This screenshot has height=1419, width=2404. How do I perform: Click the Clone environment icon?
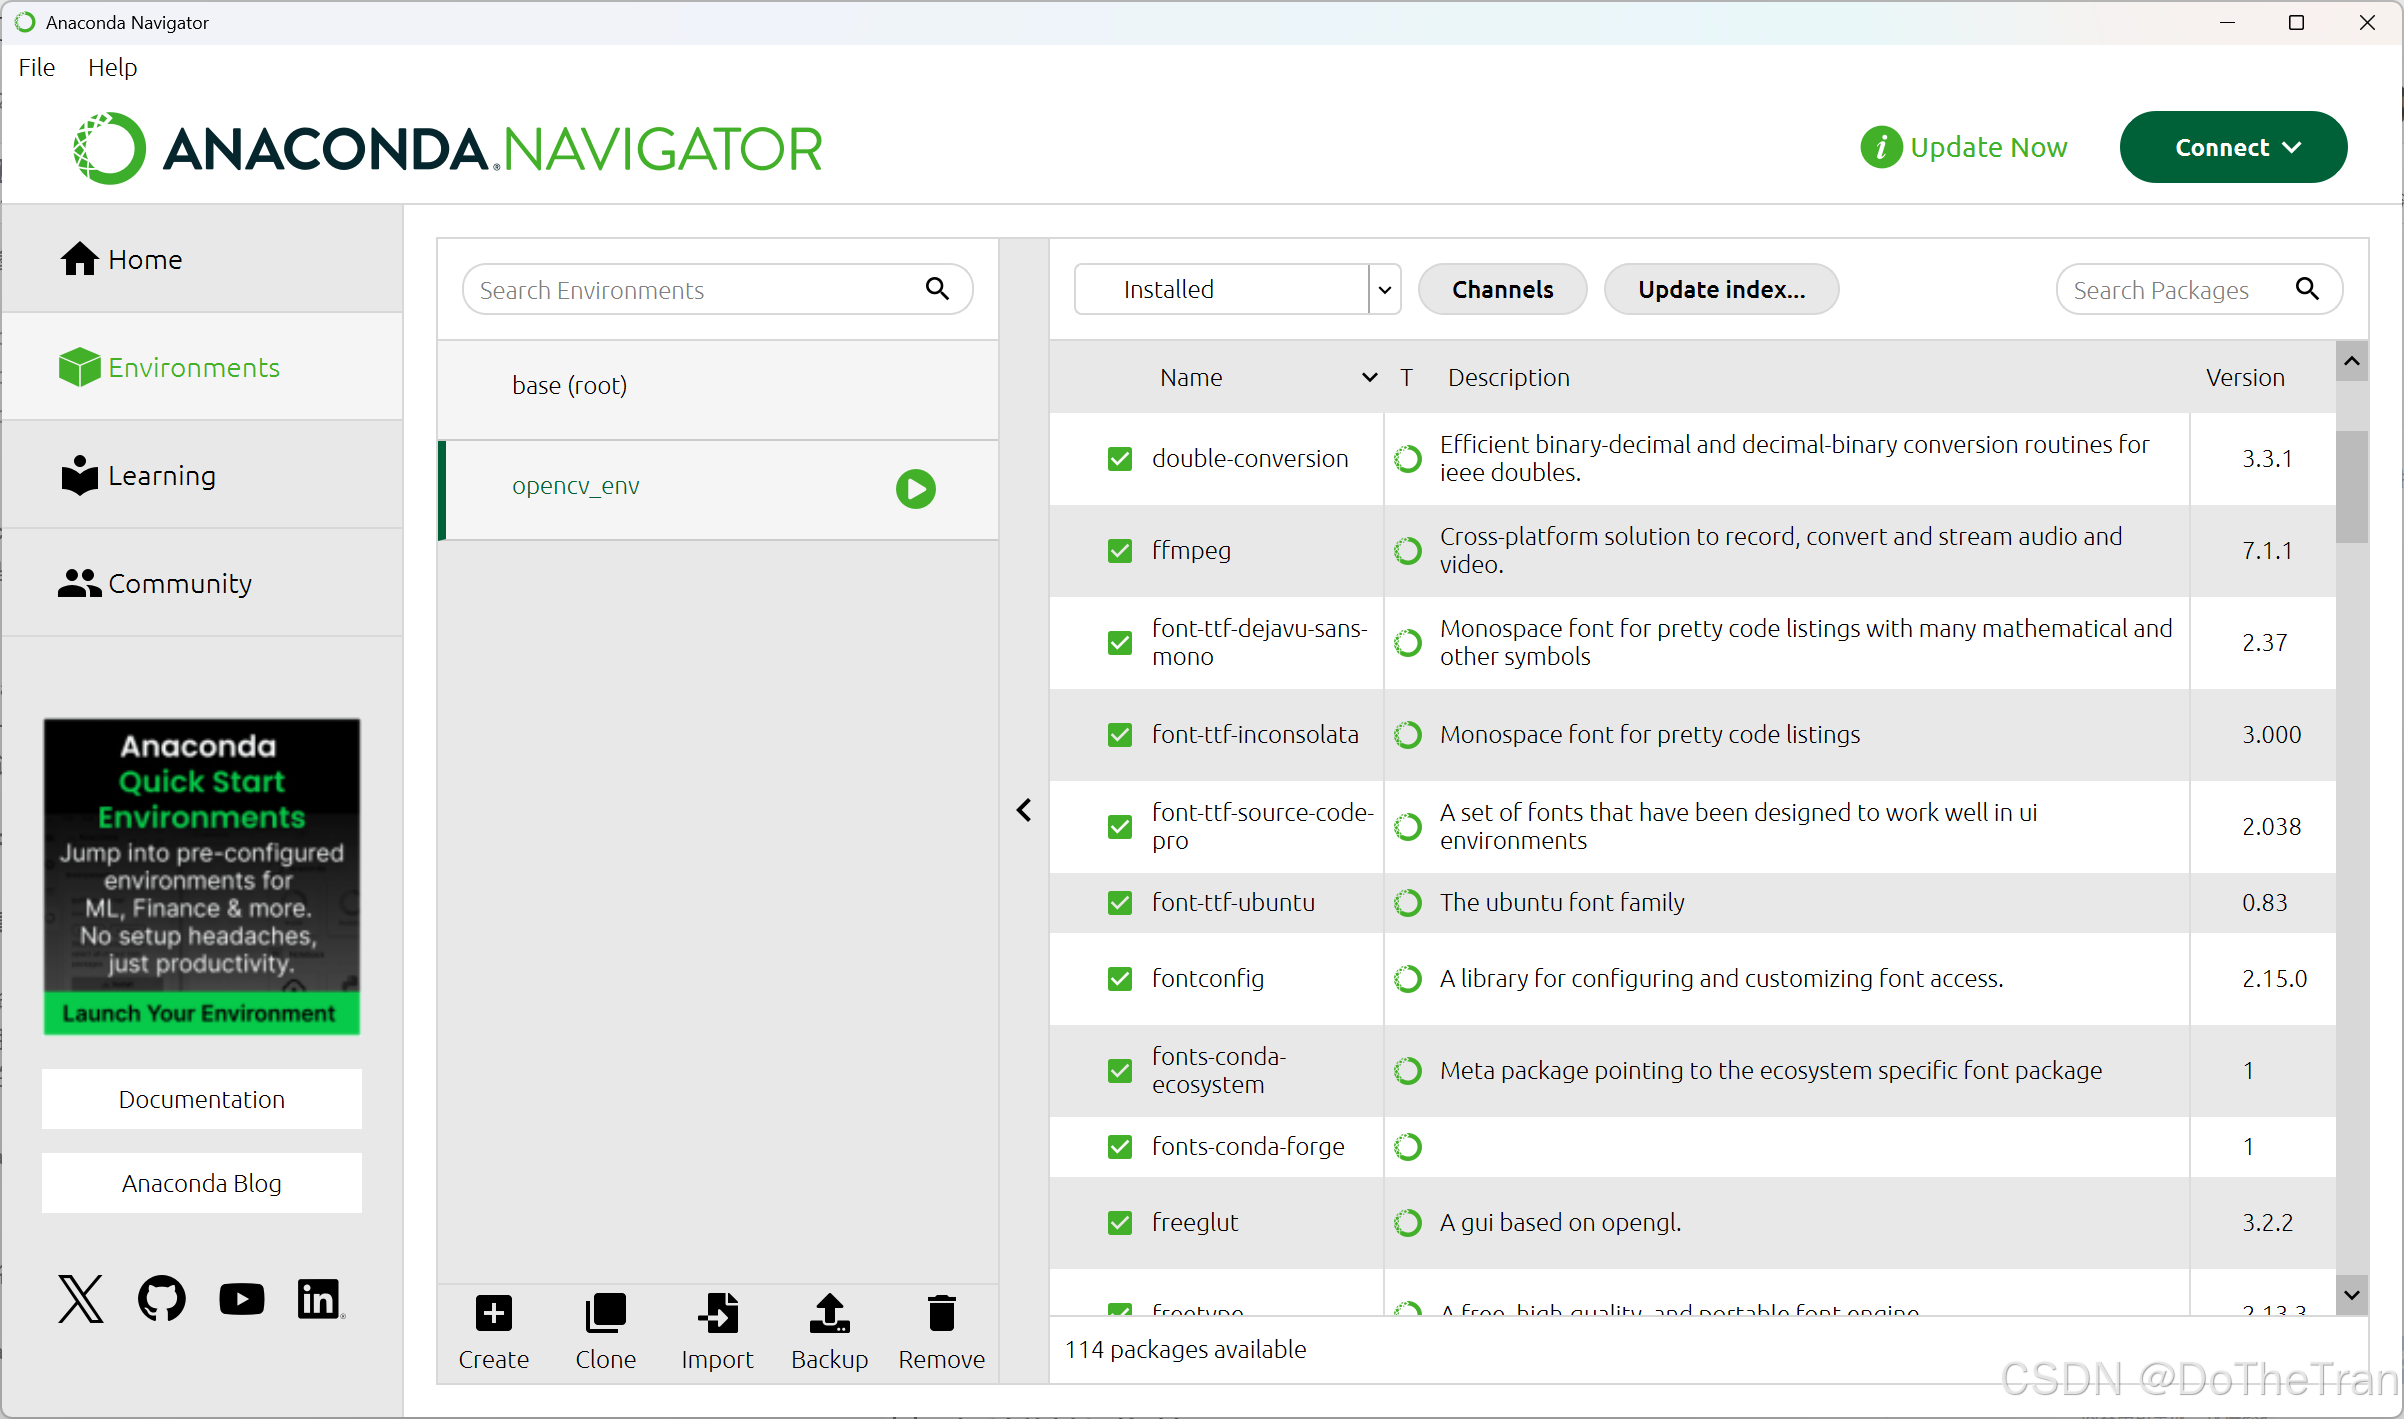605,1314
